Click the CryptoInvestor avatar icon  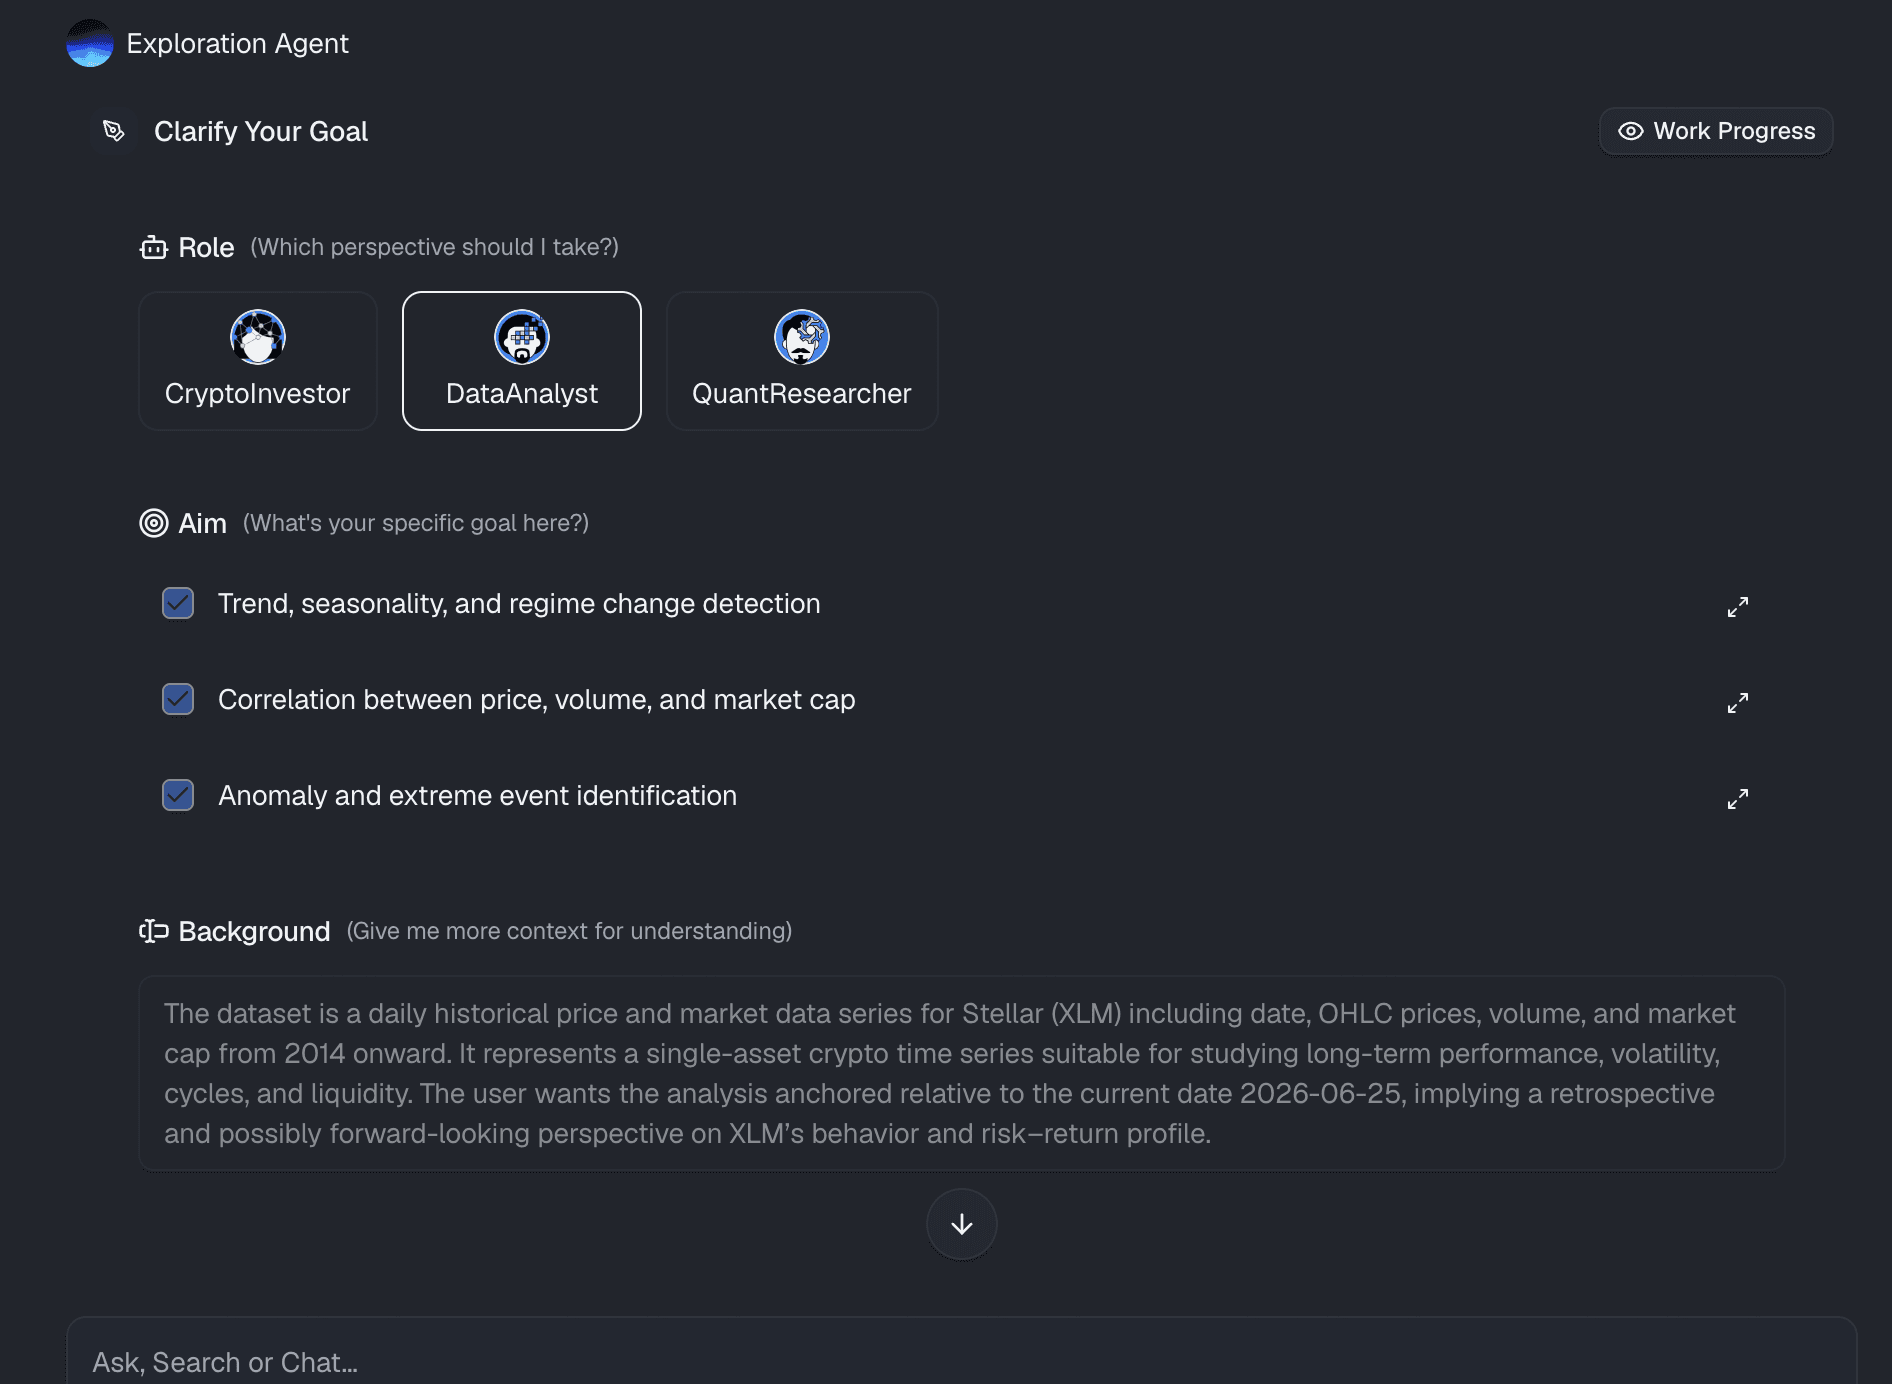pyautogui.click(x=258, y=337)
